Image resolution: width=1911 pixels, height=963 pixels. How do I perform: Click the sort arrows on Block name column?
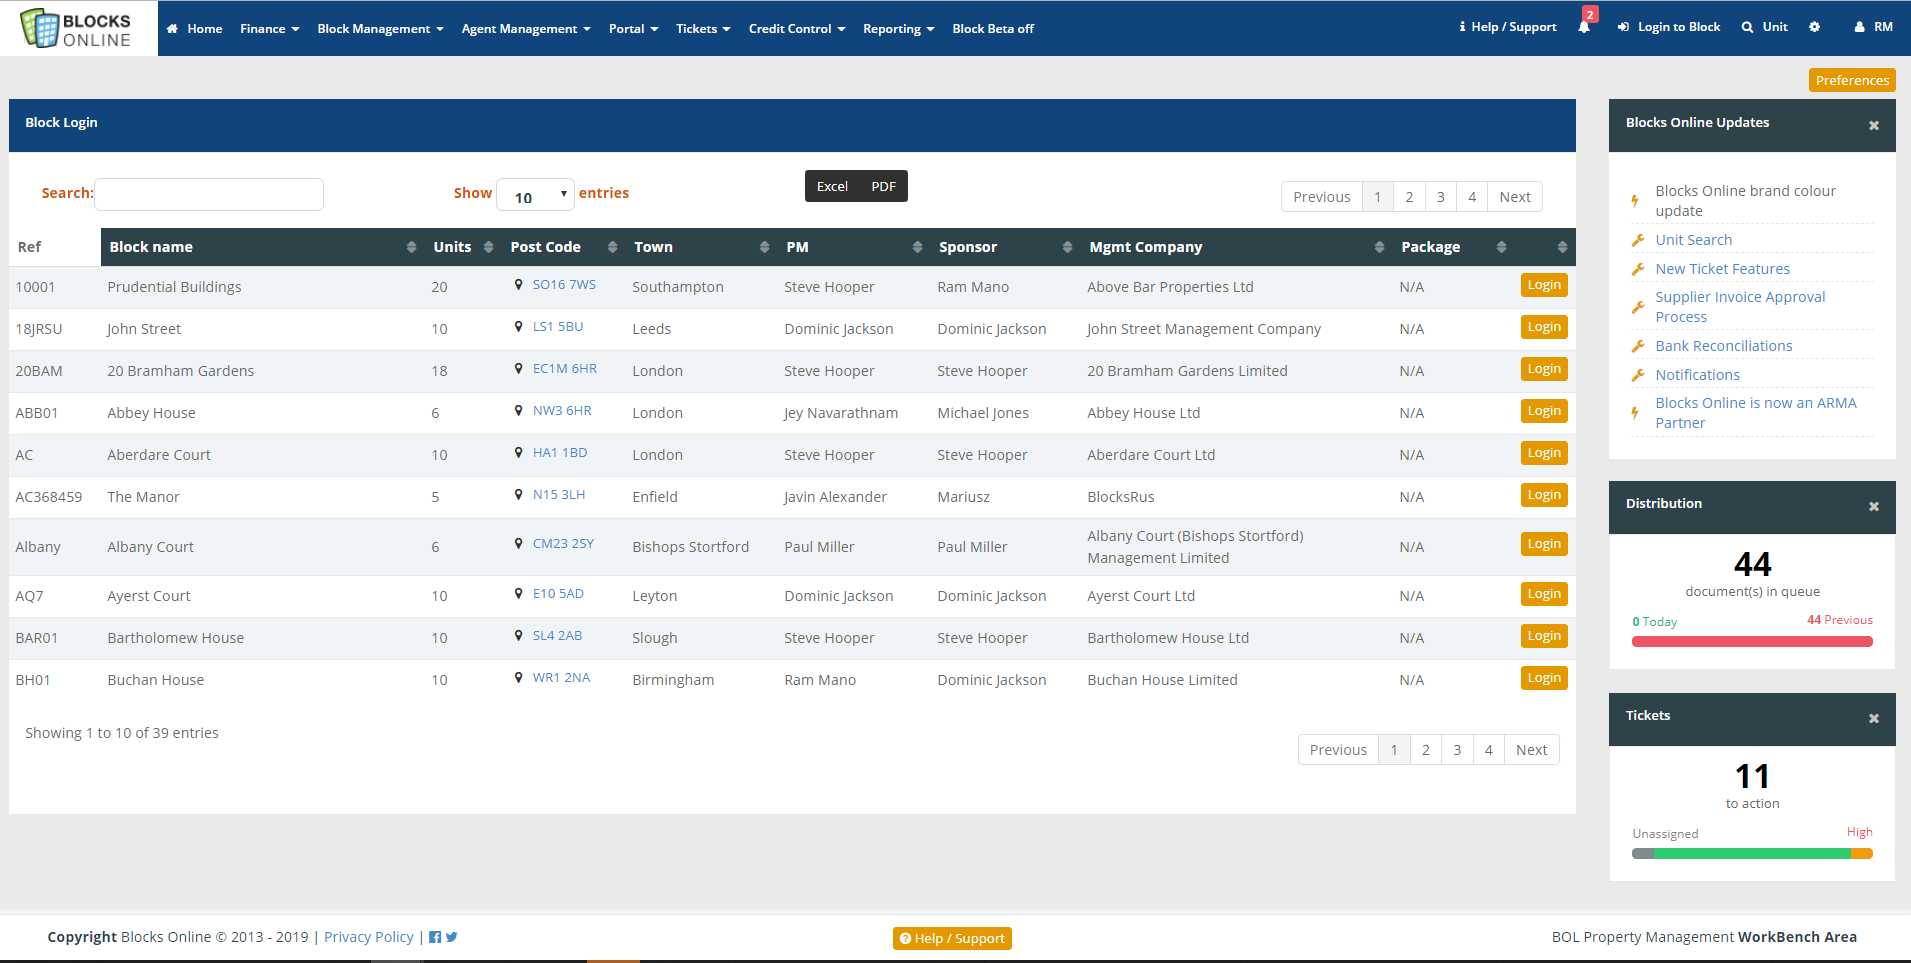pyautogui.click(x=411, y=247)
